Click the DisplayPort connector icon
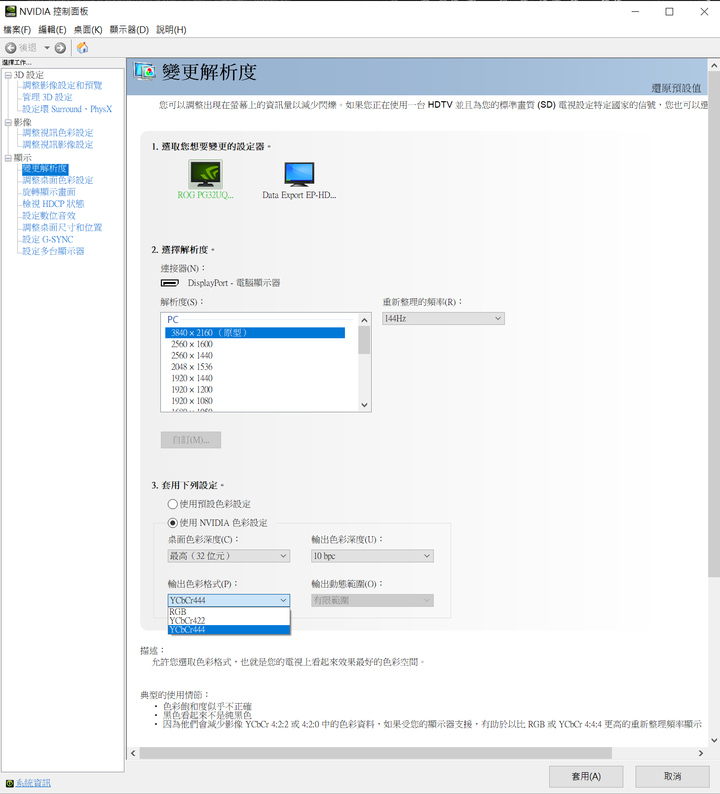This screenshot has height=794, width=720. click(x=170, y=283)
